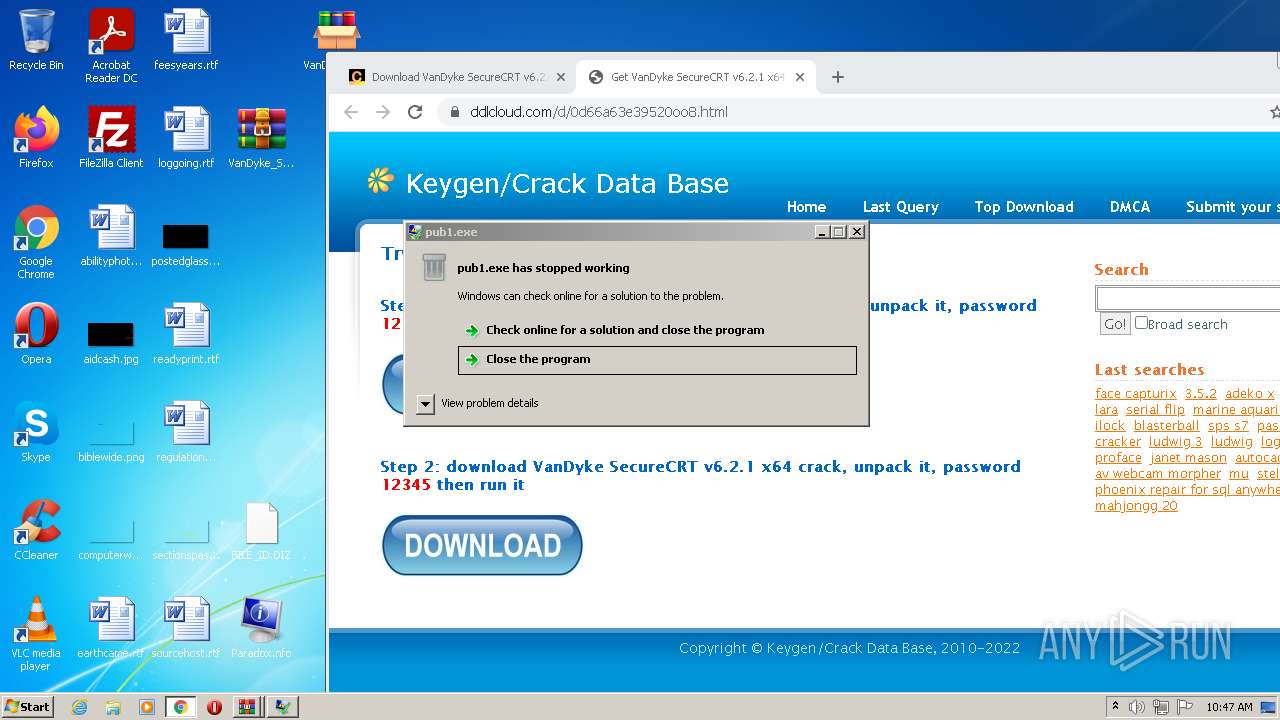Select the FILE_ID.DIZ file icon

pyautogui.click(x=261, y=530)
